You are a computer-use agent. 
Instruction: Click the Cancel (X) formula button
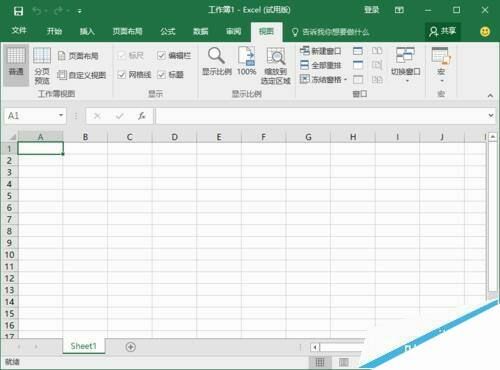pyautogui.click(x=97, y=116)
